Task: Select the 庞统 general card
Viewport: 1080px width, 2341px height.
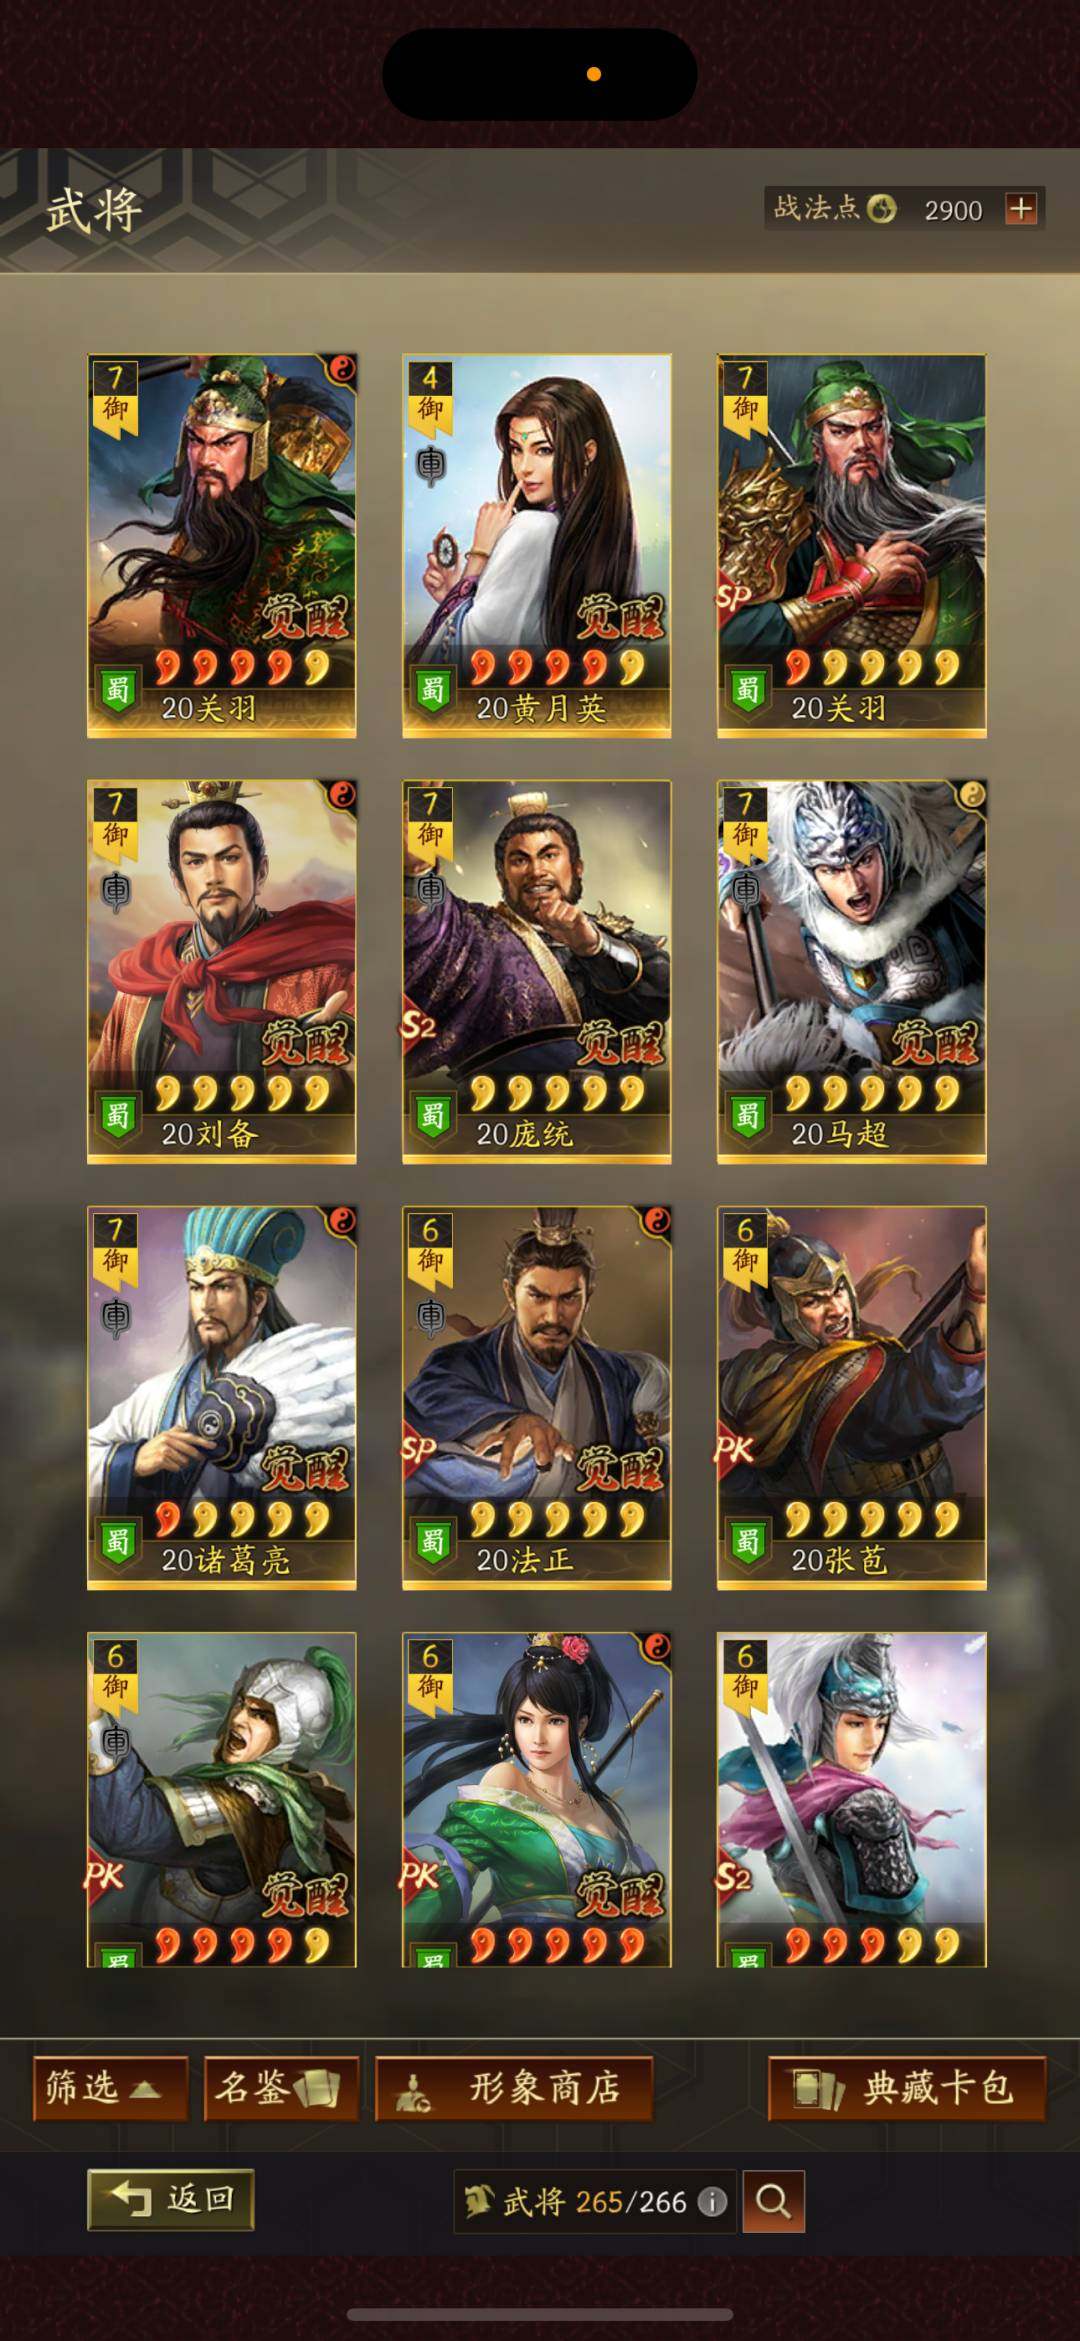Action: (x=537, y=972)
